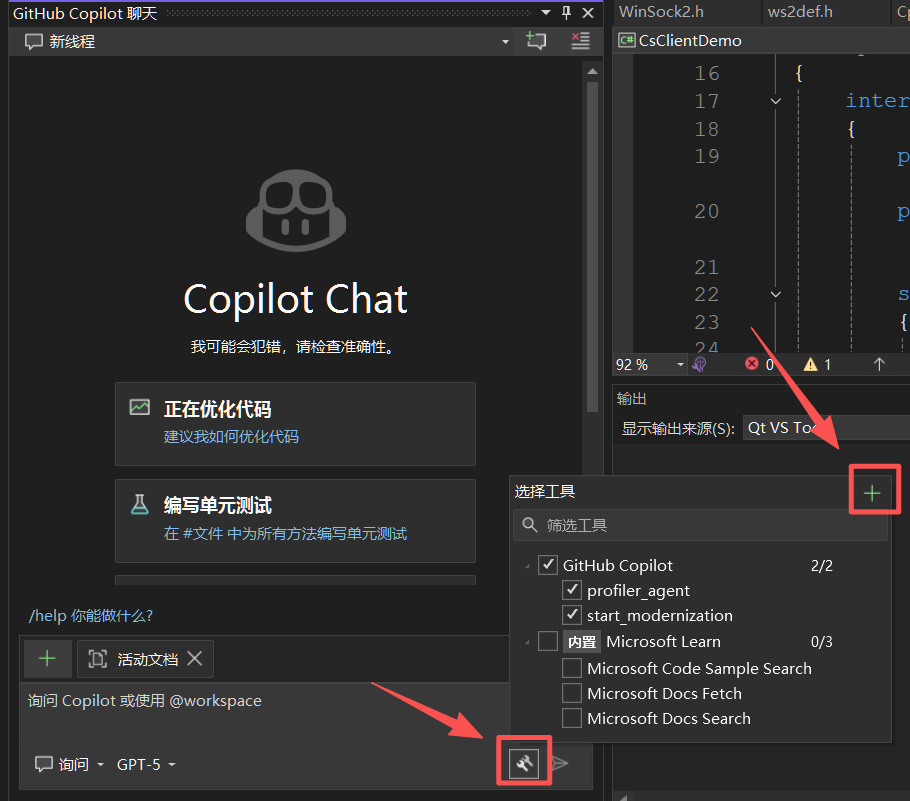Viewport: 910px width, 801px height.
Task: Click the 编写单元测试 suggestion card
Action: 295,521
